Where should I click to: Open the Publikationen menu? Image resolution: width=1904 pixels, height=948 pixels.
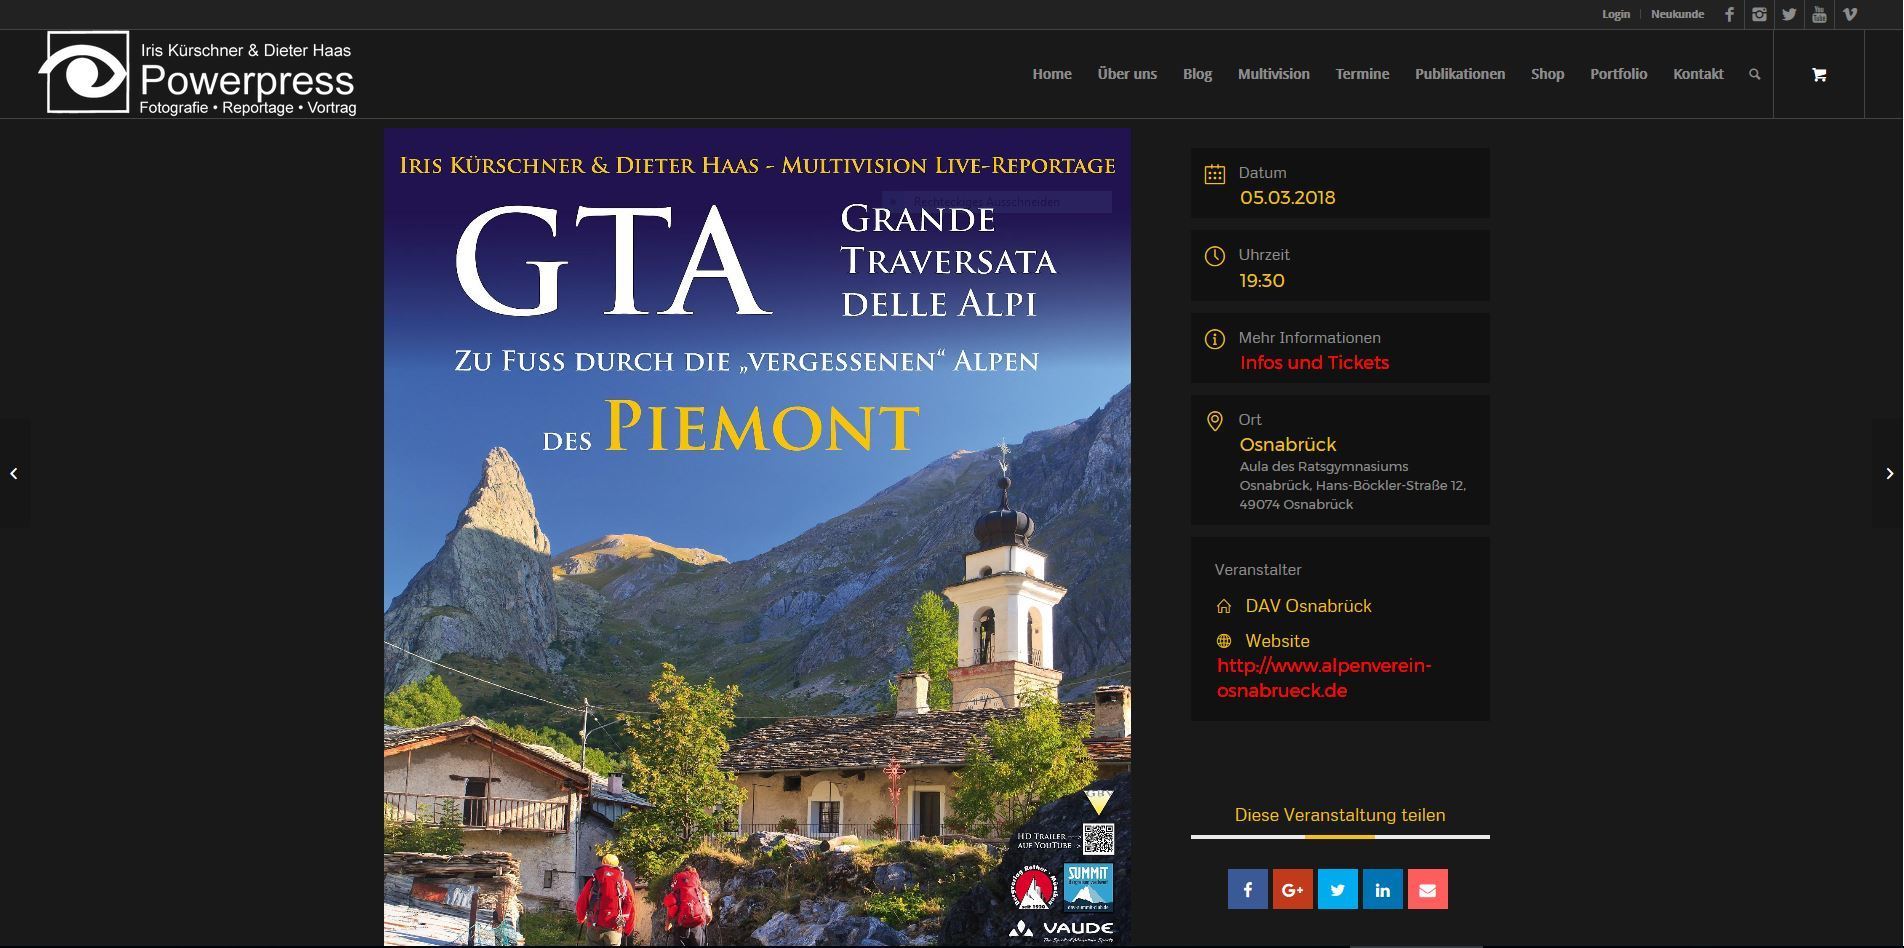click(x=1459, y=74)
